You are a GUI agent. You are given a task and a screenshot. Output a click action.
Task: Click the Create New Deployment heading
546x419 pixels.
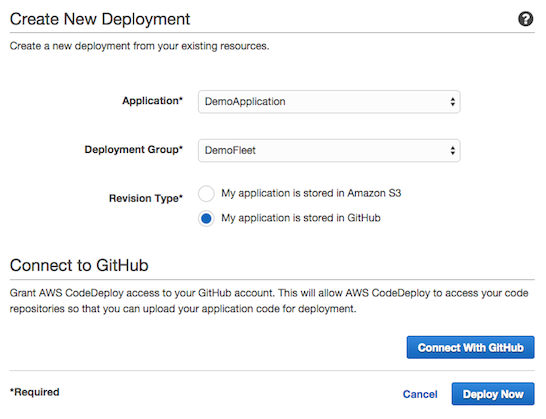pos(100,19)
